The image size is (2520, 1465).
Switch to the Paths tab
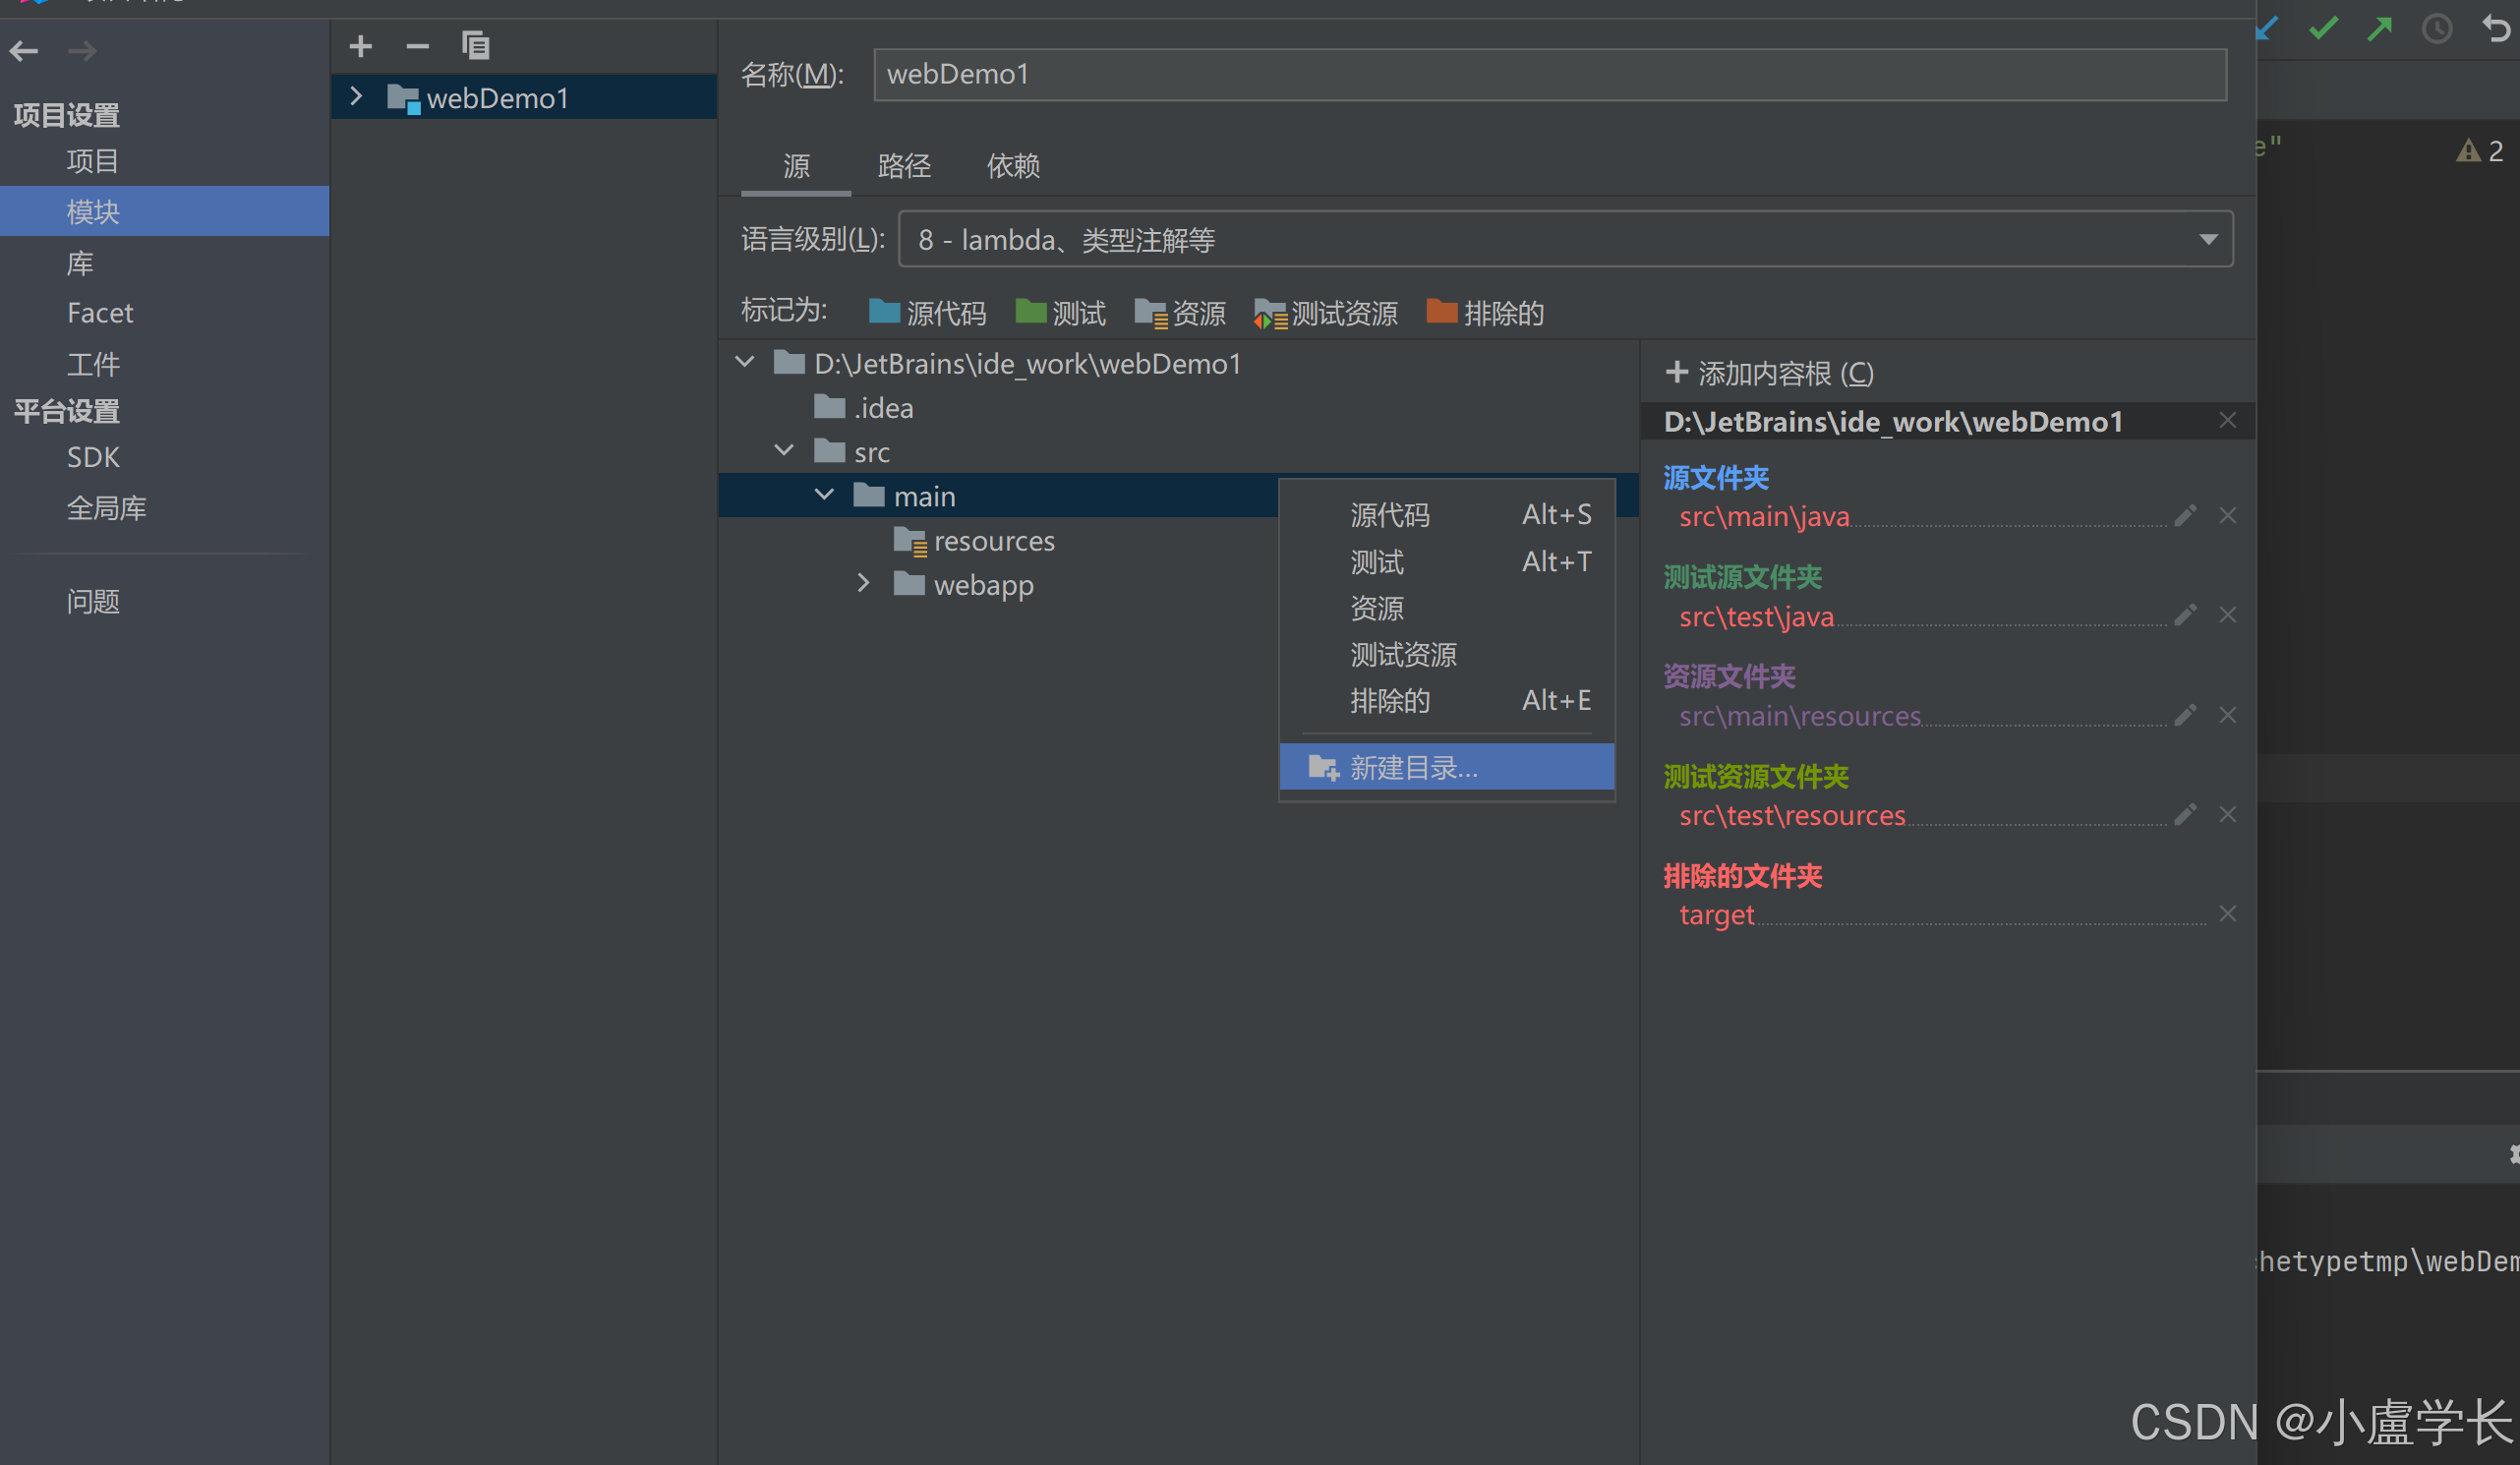tap(904, 166)
